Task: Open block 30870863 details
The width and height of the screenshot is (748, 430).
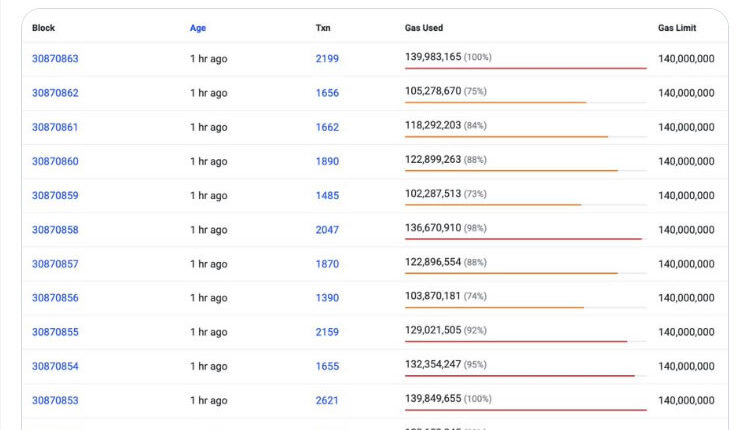Action: tap(55, 59)
